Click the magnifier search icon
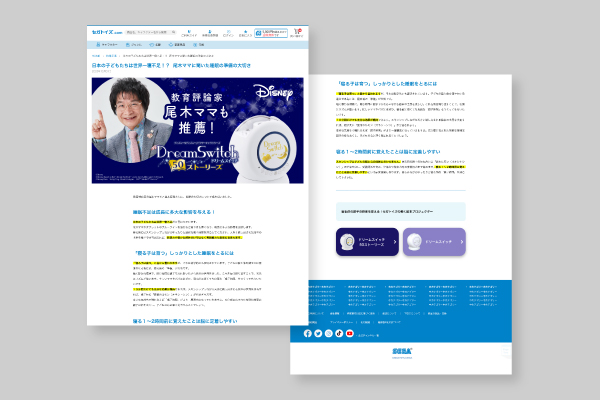Viewport: 600px width, 400px height. (x=173, y=33)
